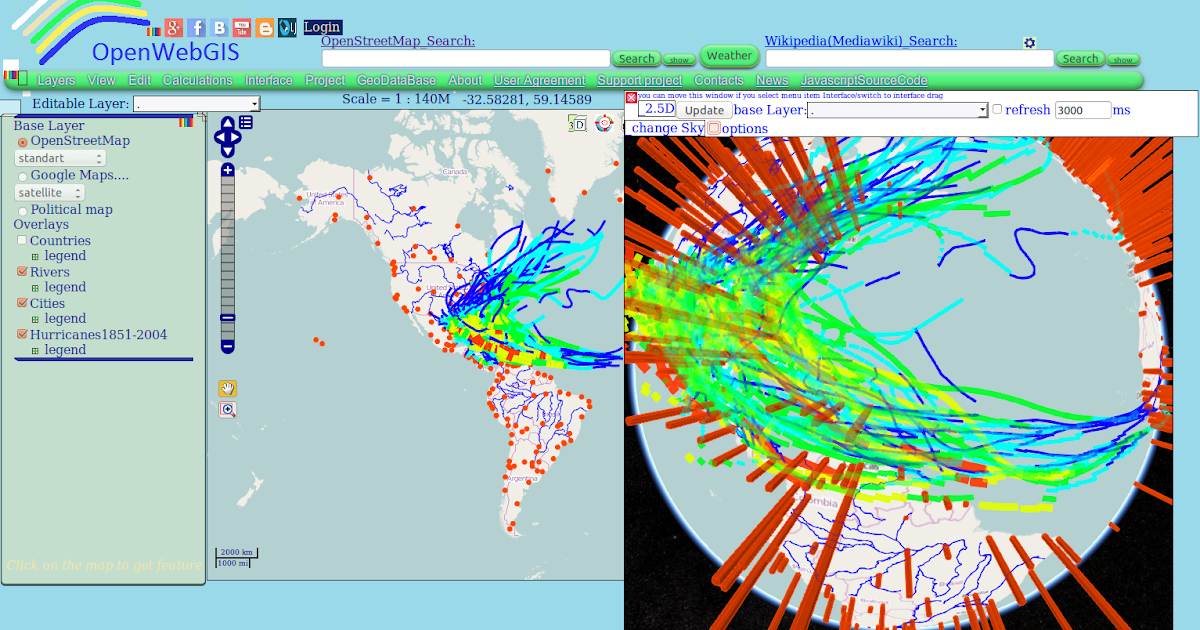Click the Facebook share icon in the header

click(196, 27)
